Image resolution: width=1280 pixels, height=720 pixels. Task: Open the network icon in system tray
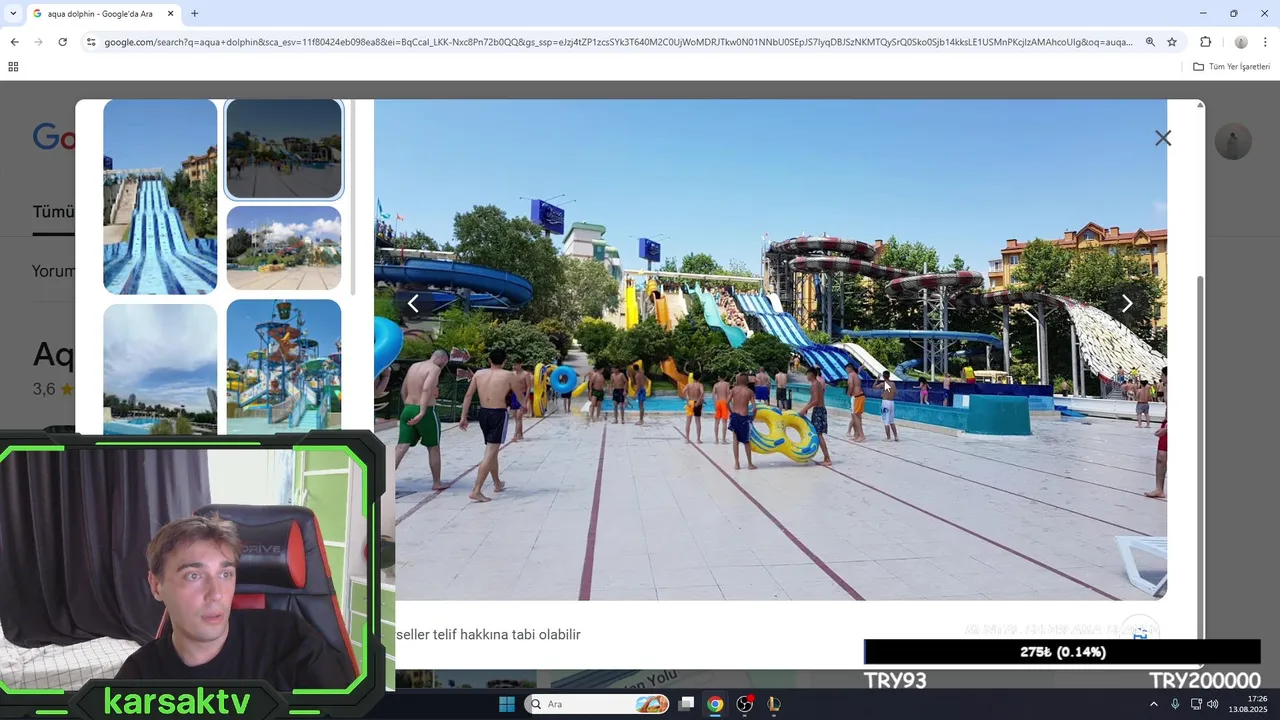1196,704
